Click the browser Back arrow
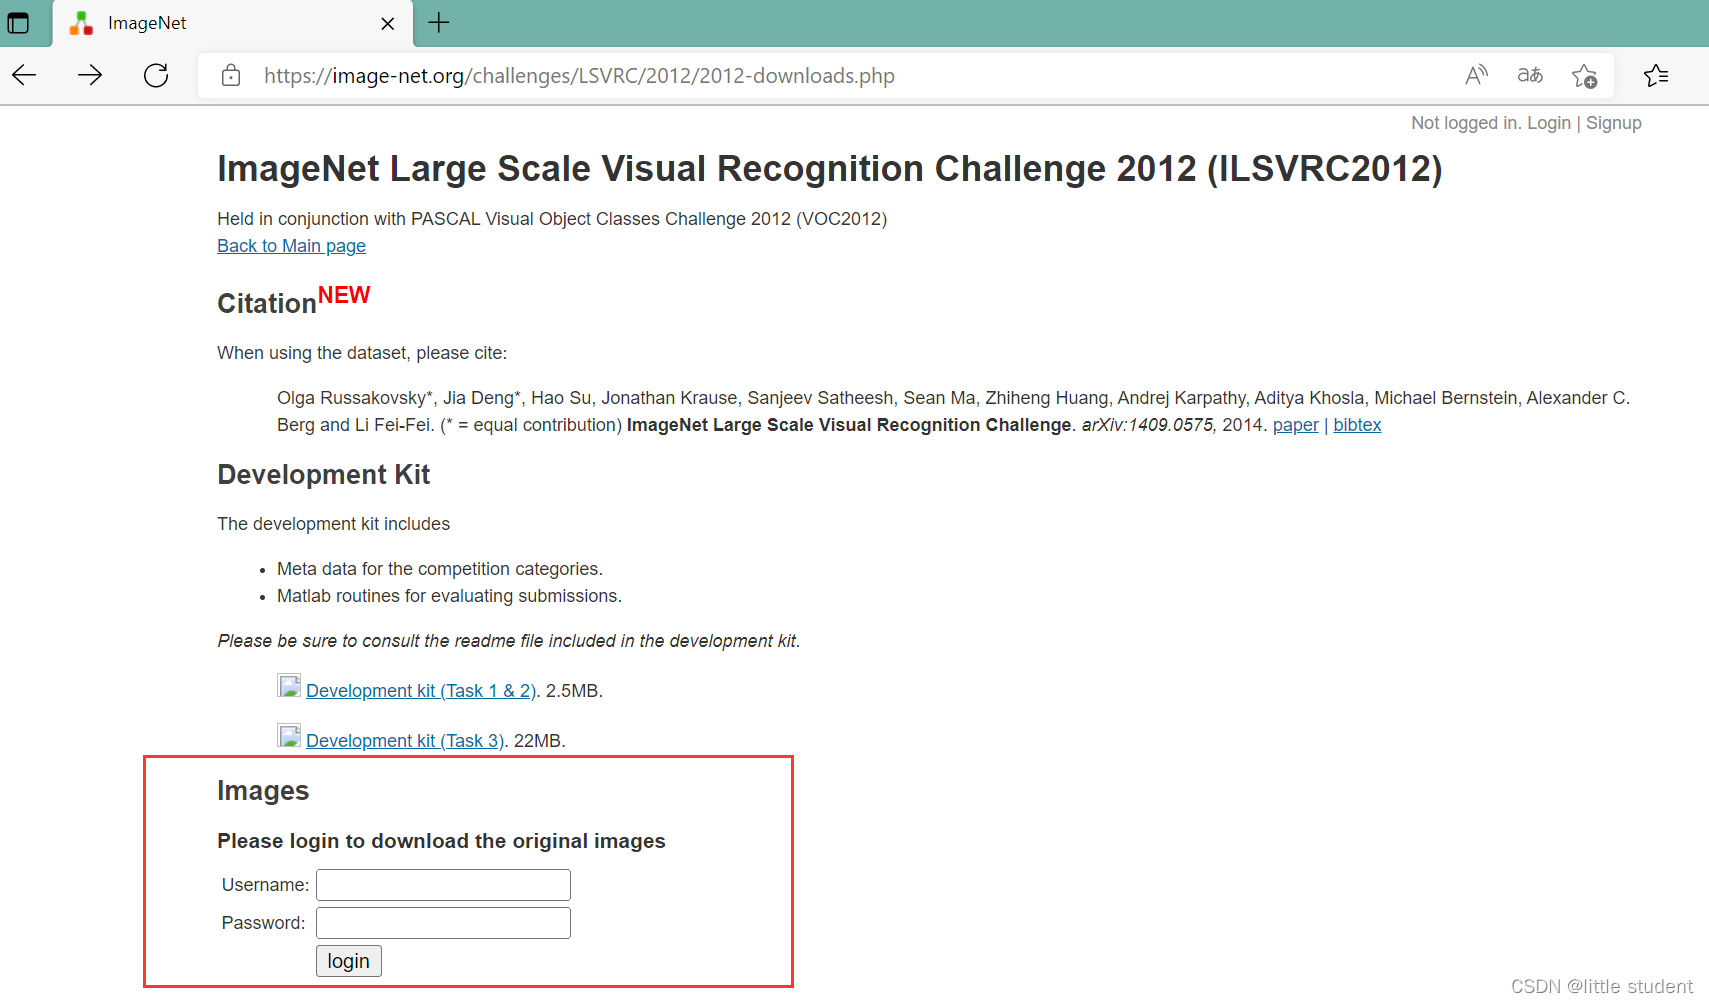 (24, 75)
